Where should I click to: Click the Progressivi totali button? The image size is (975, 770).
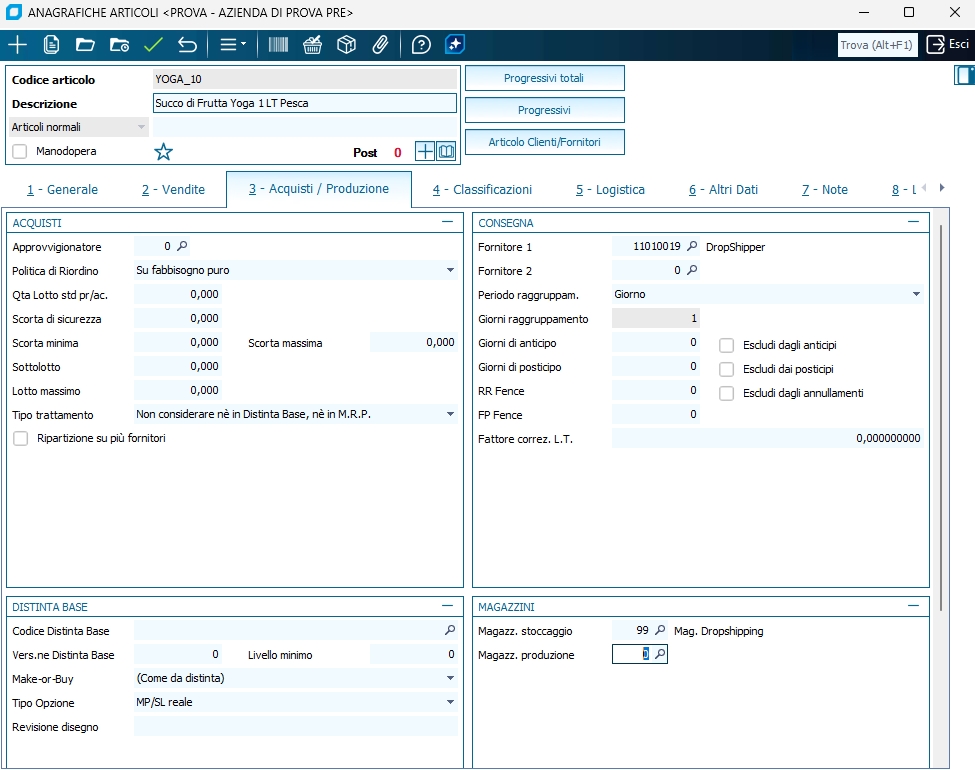[544, 78]
